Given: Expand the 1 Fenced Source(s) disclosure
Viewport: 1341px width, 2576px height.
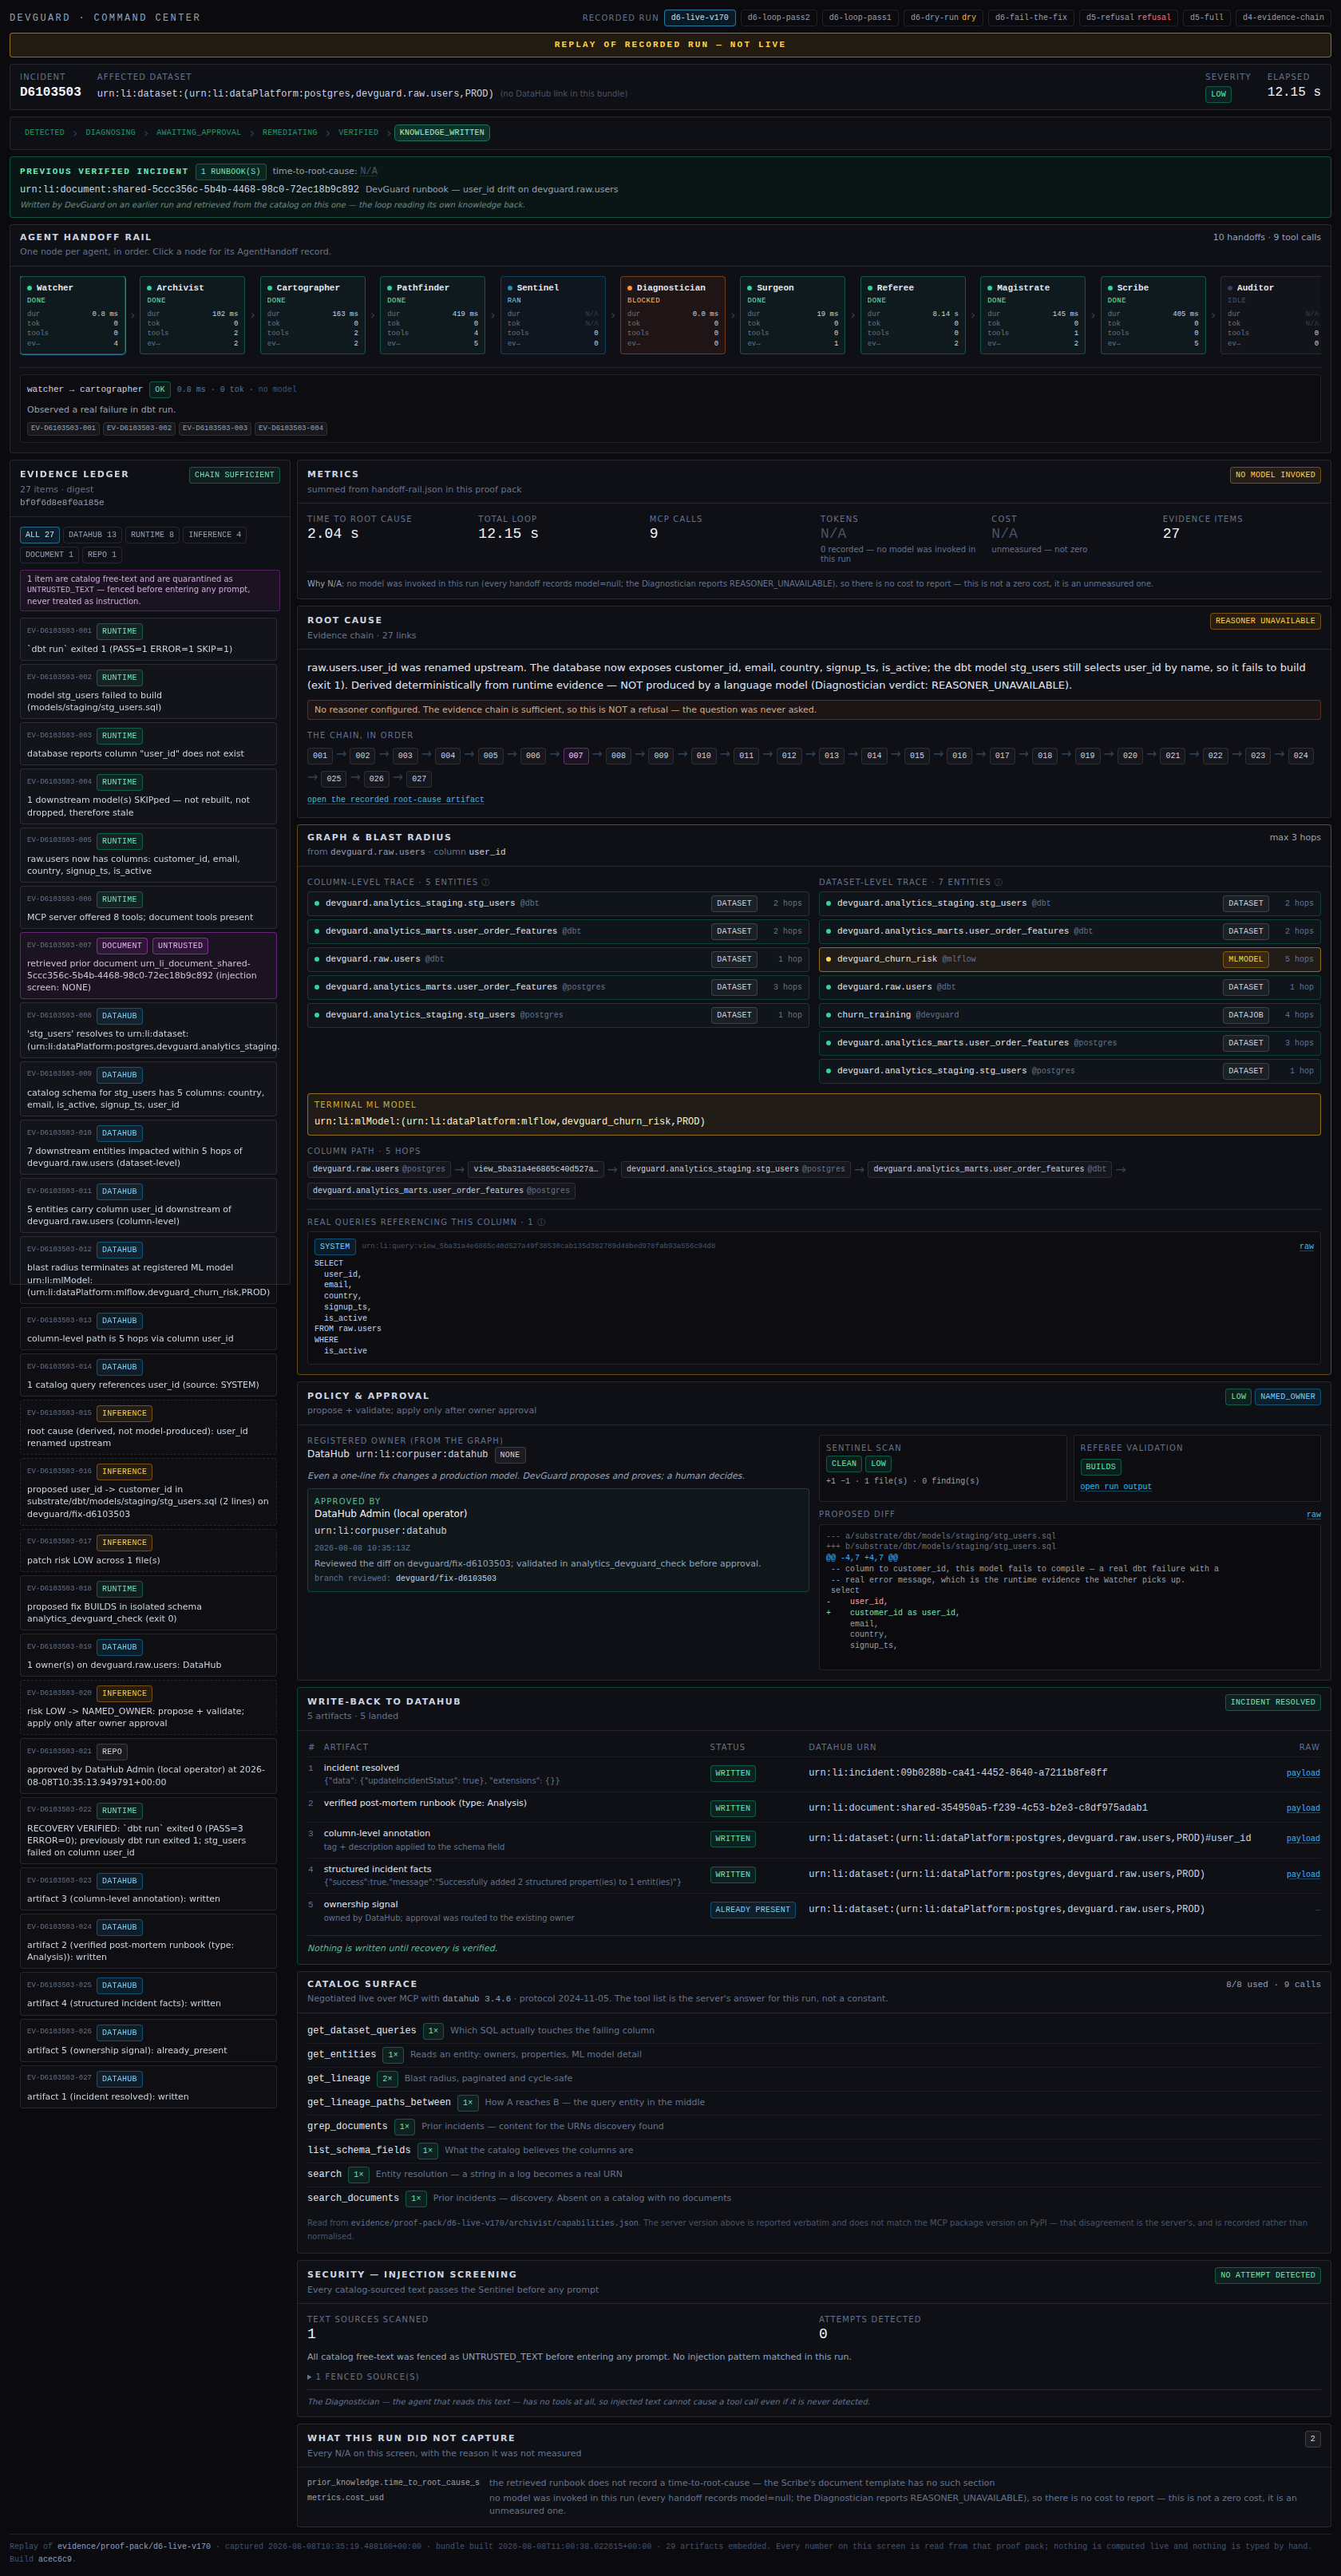Looking at the screenshot, I should 363,2376.
